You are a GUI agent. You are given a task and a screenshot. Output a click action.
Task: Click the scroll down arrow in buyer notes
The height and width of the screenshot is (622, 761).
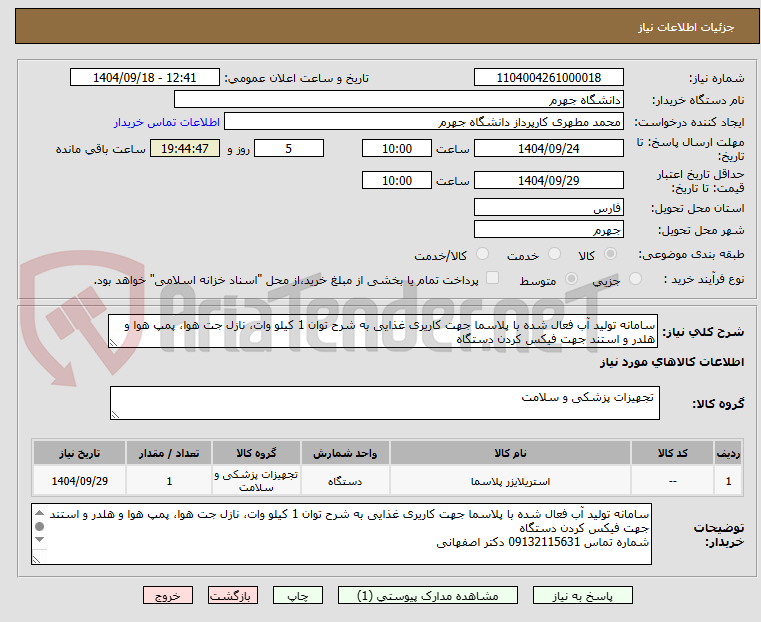pyautogui.click(x=40, y=540)
